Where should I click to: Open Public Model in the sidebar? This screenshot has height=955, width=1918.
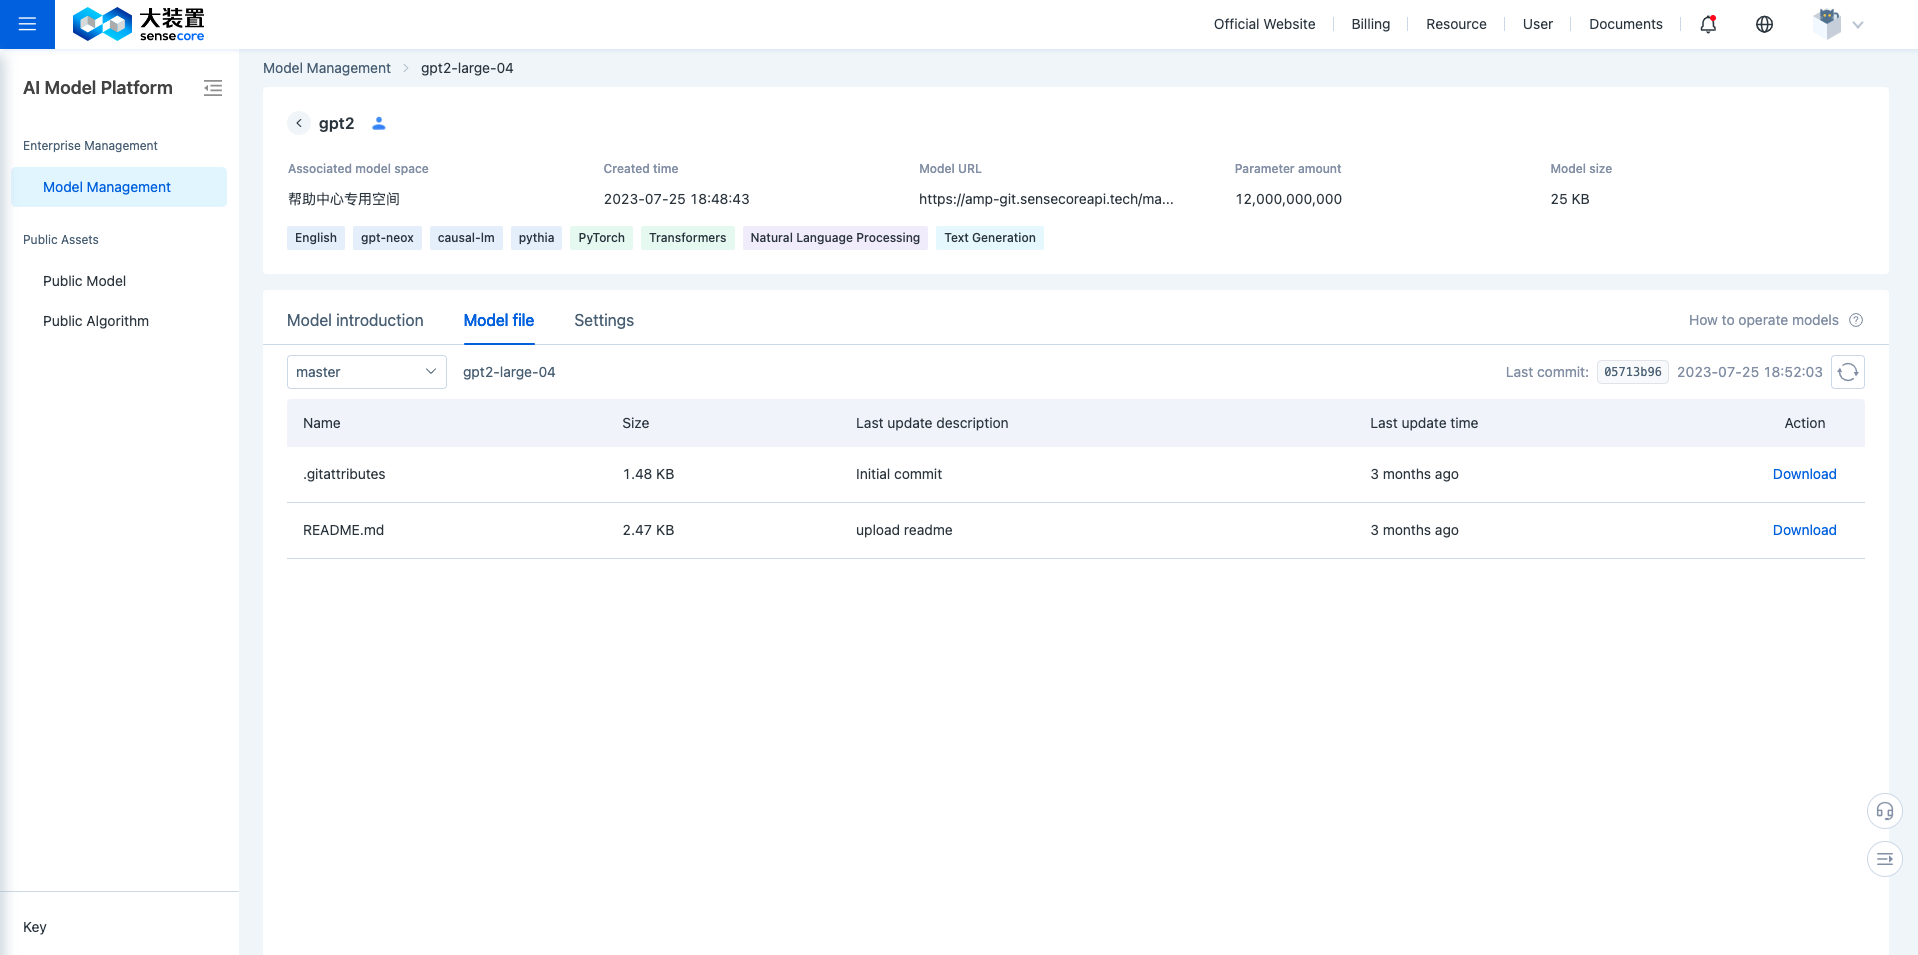pos(84,281)
